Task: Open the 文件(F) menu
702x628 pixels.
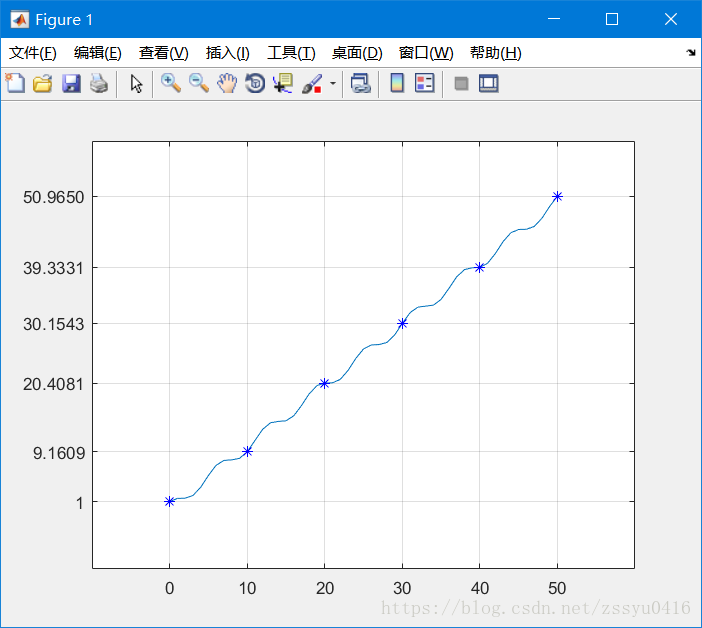Action: [x=33, y=53]
